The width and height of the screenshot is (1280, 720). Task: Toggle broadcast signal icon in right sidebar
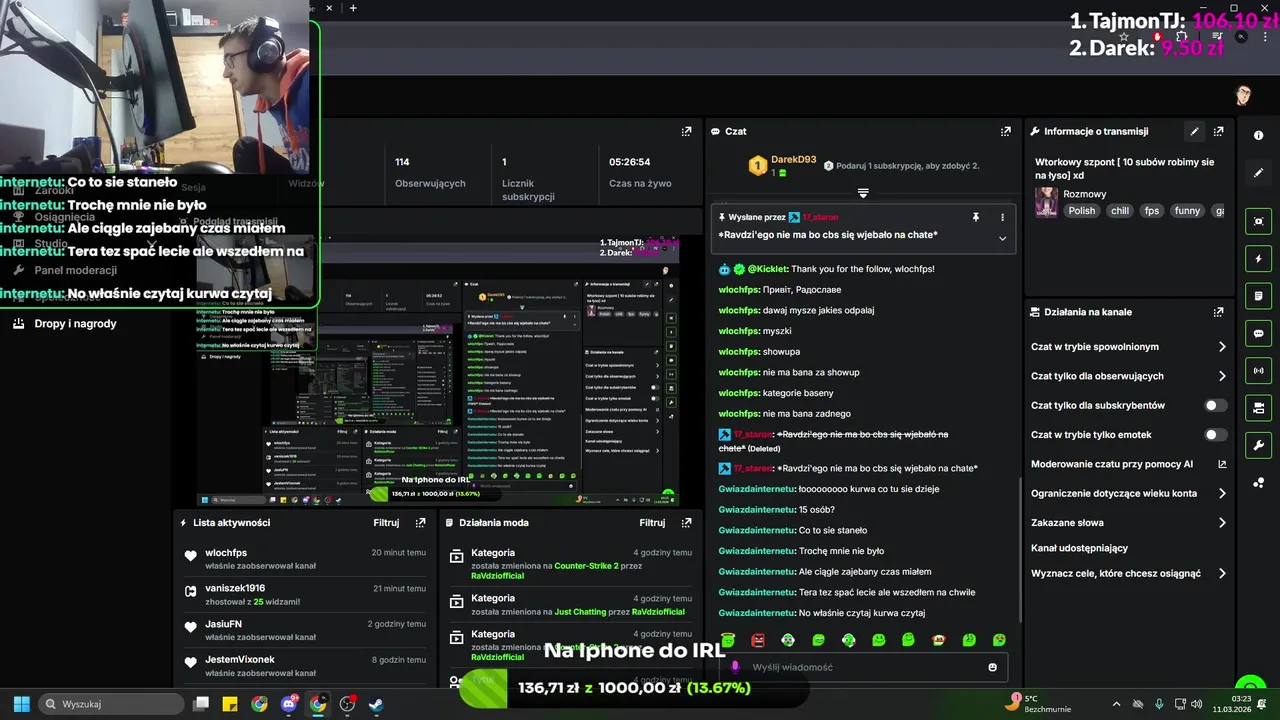(1258, 371)
